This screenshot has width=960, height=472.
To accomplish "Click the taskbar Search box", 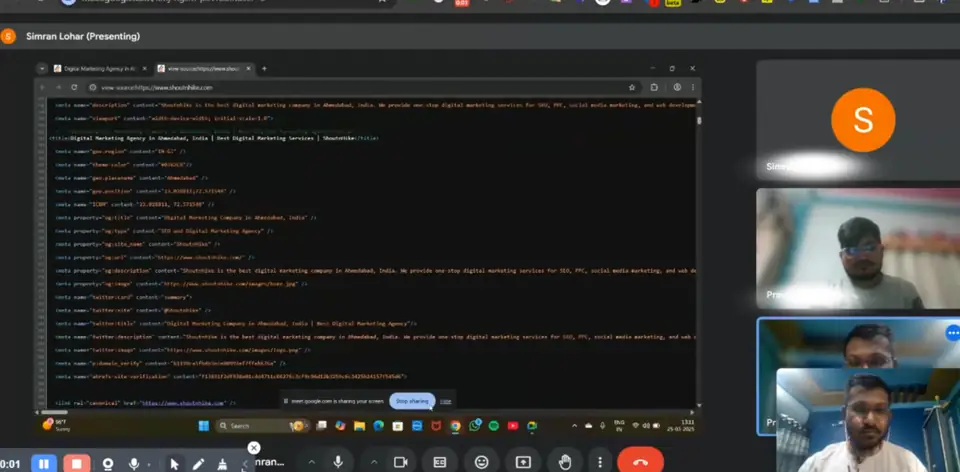I will click(x=261, y=425).
